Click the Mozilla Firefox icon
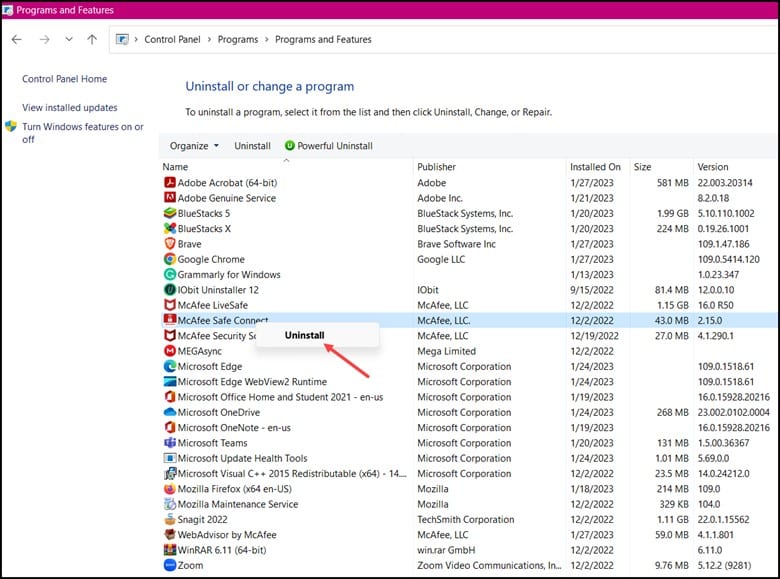The height and width of the screenshot is (579, 780). pyautogui.click(x=170, y=489)
